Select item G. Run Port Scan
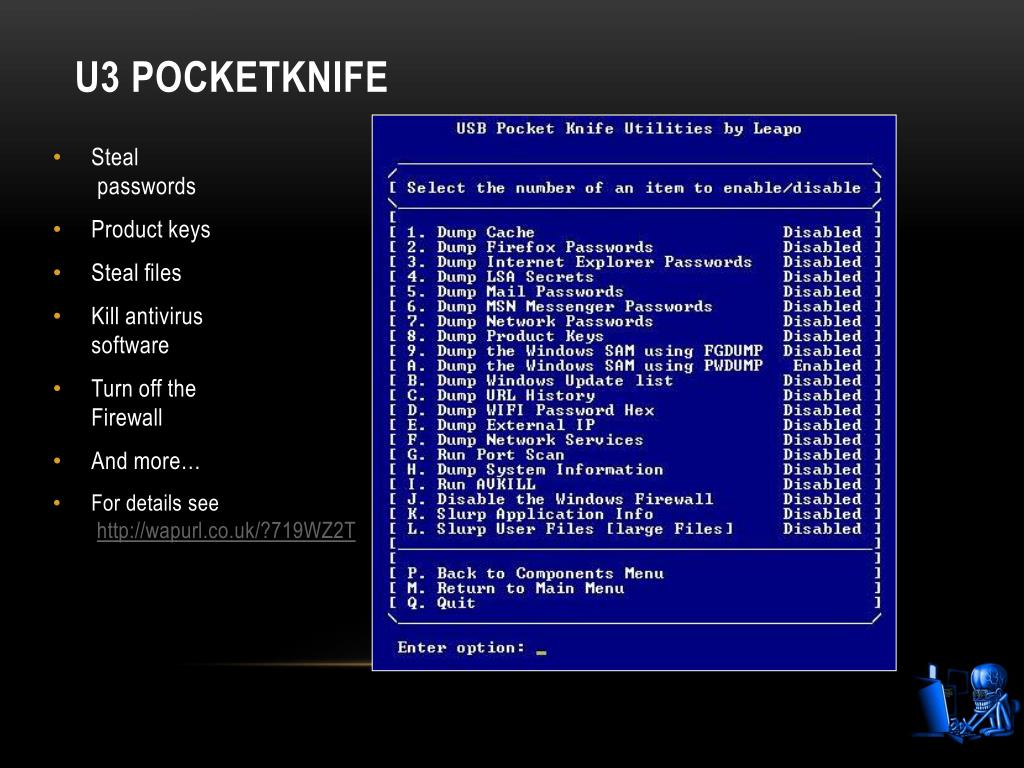 [485, 455]
